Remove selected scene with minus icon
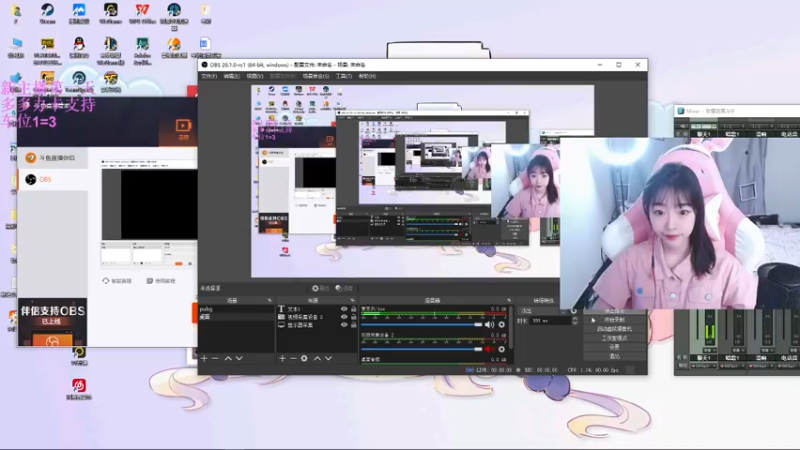Viewport: 800px width, 450px height. coord(215,359)
